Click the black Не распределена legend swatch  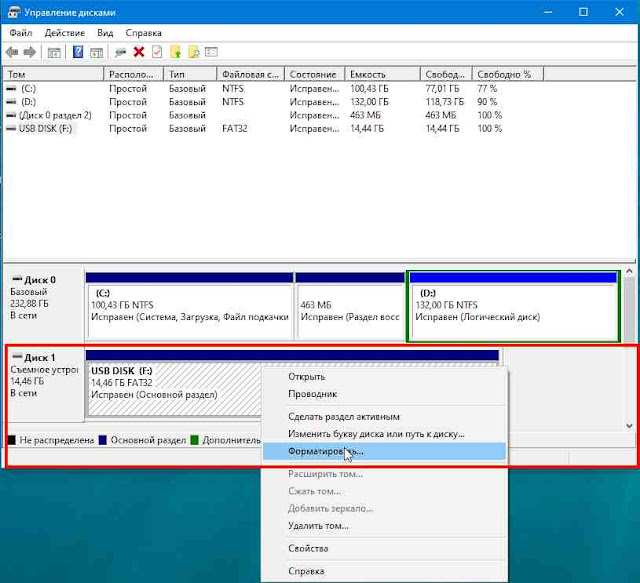tap(11, 440)
